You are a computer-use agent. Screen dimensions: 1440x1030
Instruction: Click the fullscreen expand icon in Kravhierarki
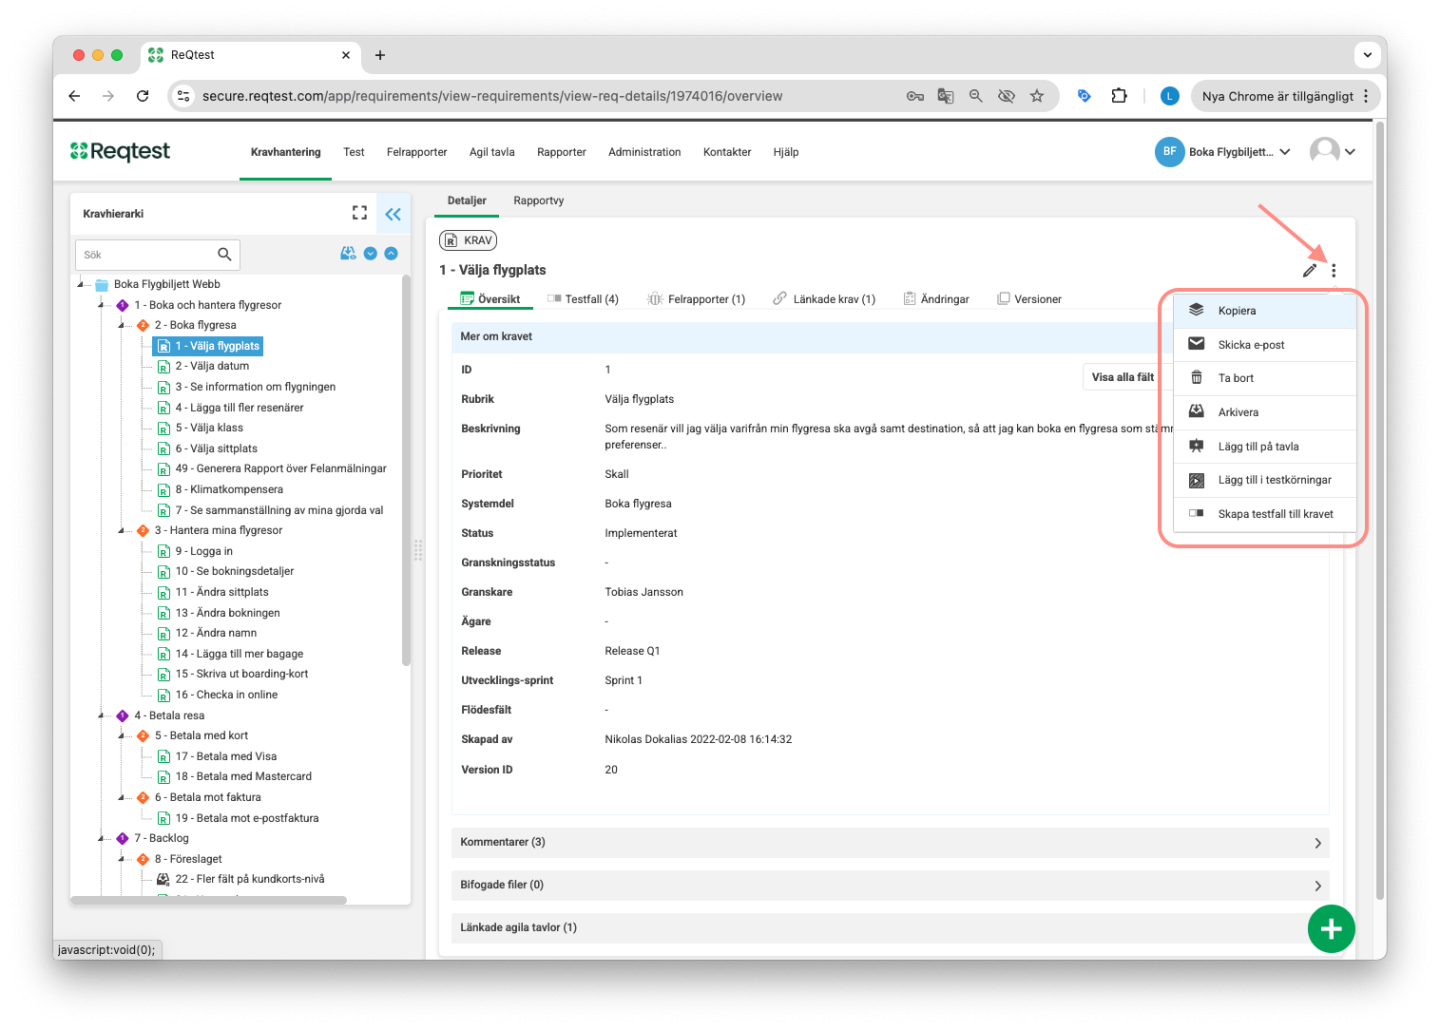pyautogui.click(x=359, y=213)
